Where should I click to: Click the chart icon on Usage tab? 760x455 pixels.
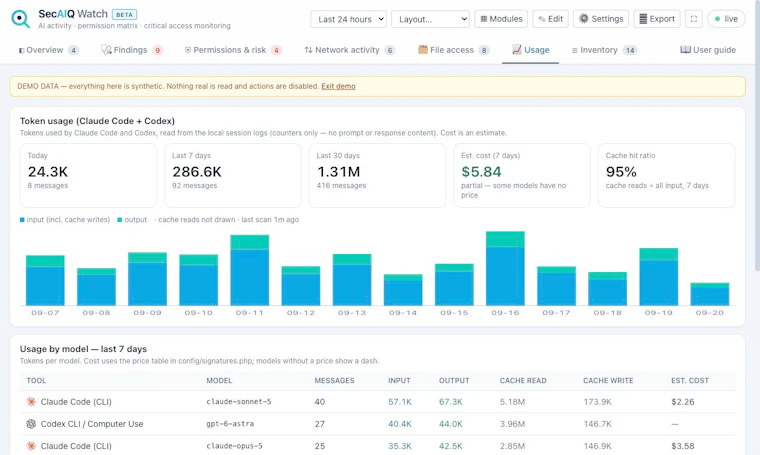coord(517,49)
